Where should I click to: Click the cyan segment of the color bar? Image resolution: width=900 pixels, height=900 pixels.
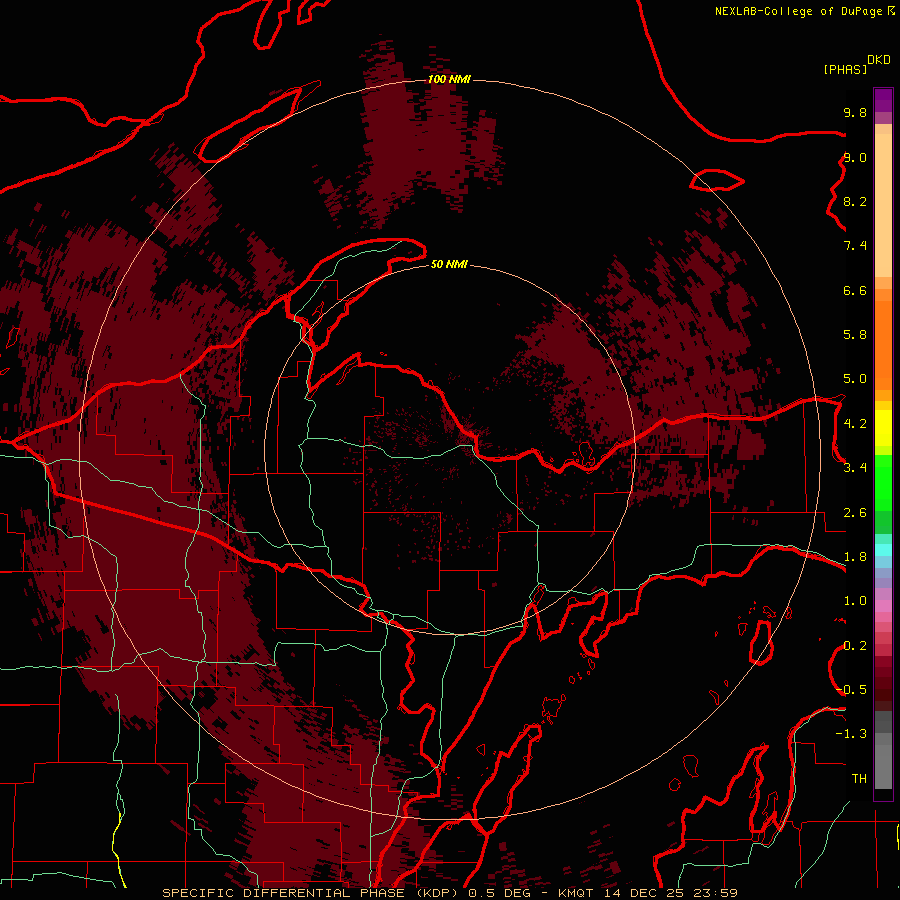tap(883, 550)
